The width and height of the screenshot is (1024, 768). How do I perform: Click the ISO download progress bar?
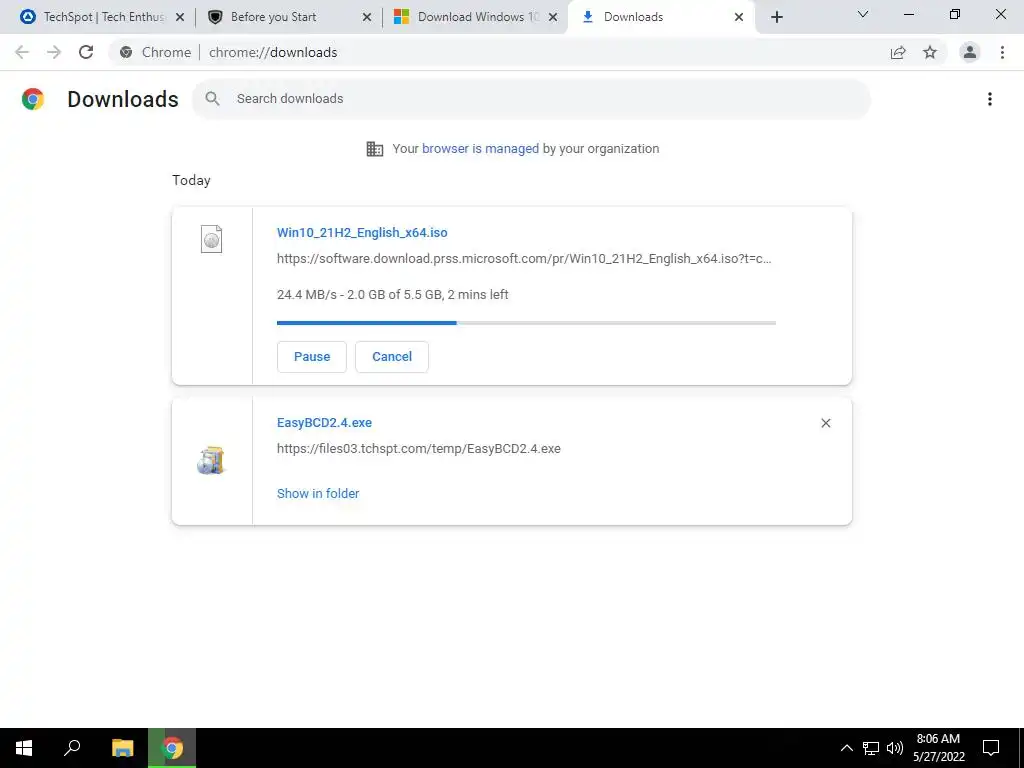pos(526,323)
